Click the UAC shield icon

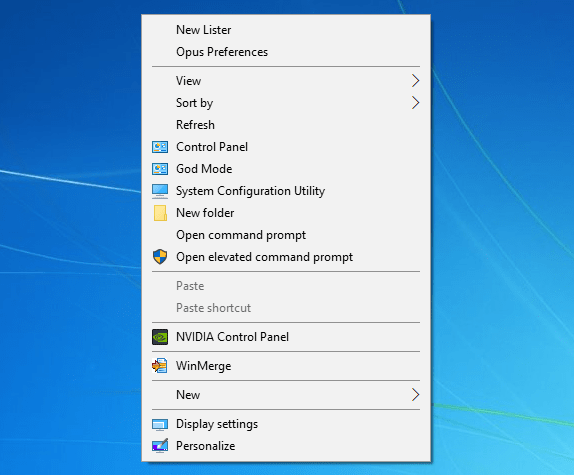[160, 257]
